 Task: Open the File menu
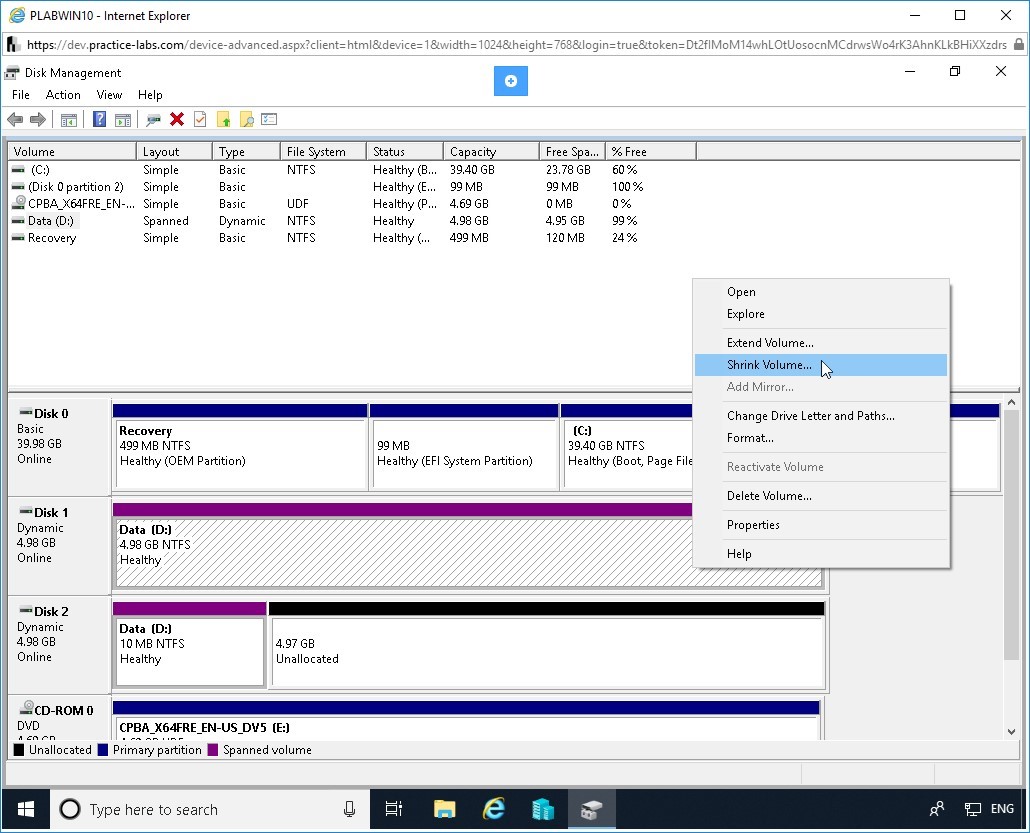click(21, 95)
